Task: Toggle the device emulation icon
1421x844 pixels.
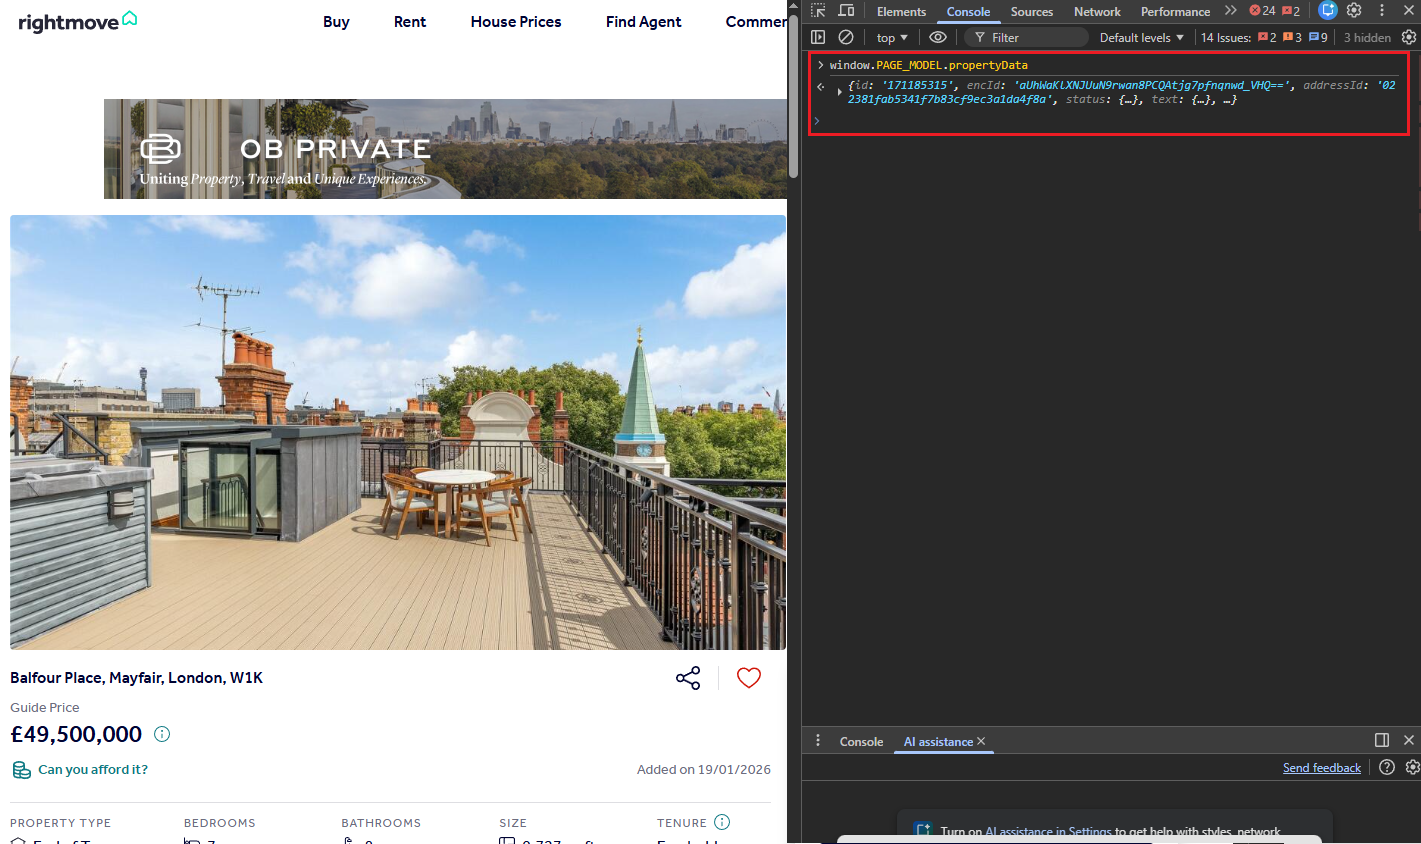Action: tap(846, 10)
